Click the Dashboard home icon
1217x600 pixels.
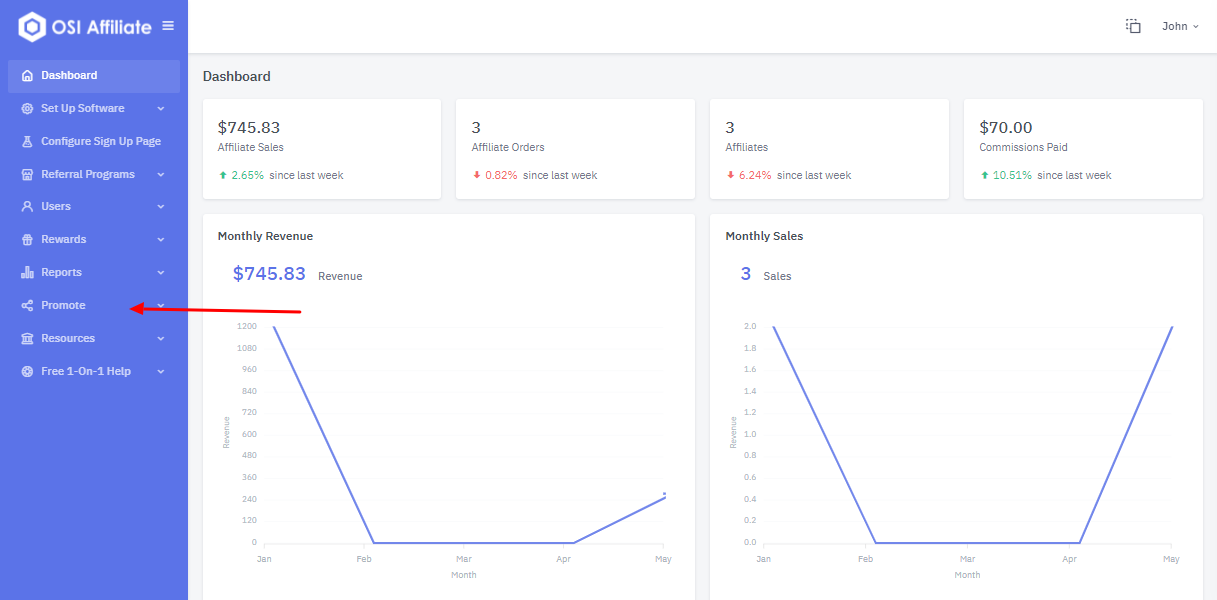[27, 76]
